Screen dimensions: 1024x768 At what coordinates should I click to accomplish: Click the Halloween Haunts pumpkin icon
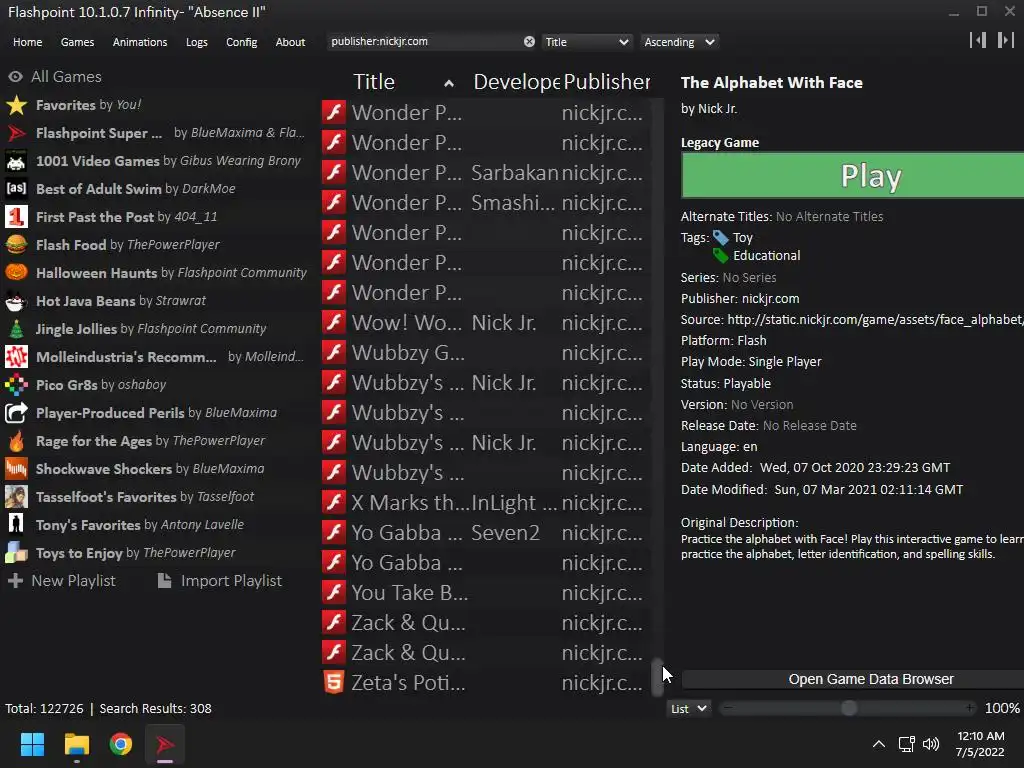[16, 273]
